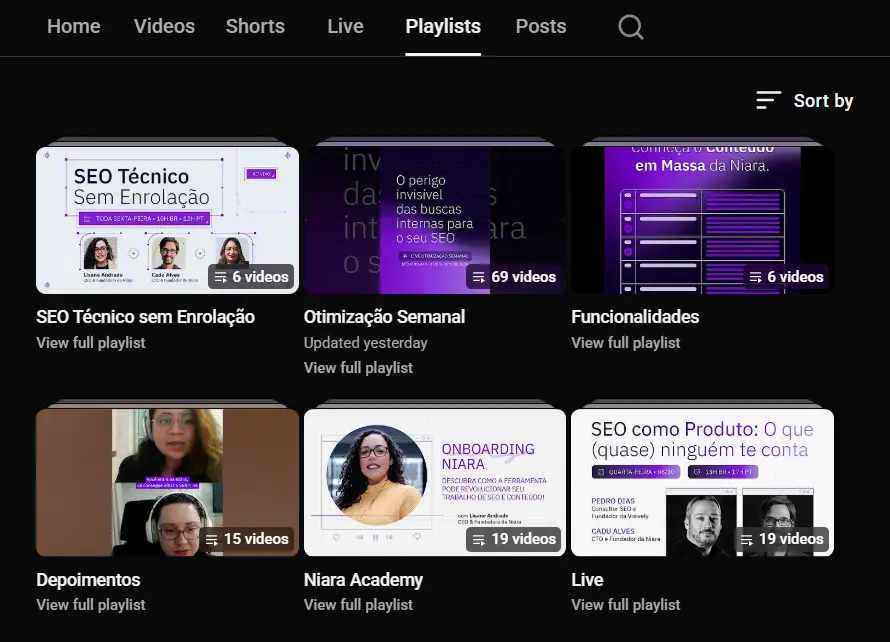
Task: View full playlist for Otimização Semanal
Action: point(358,368)
